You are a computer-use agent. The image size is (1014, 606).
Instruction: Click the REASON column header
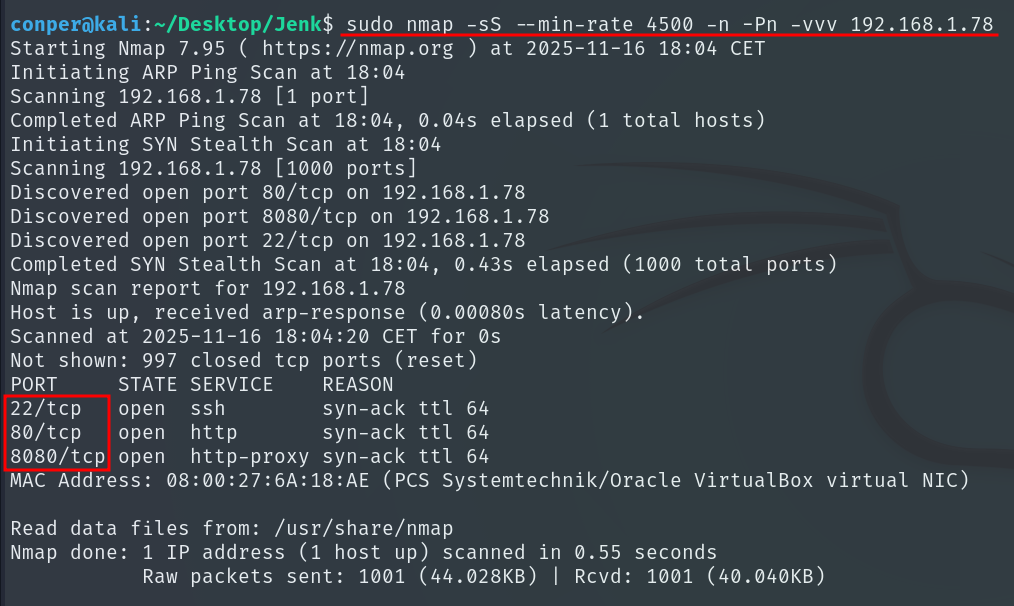[x=357, y=384]
